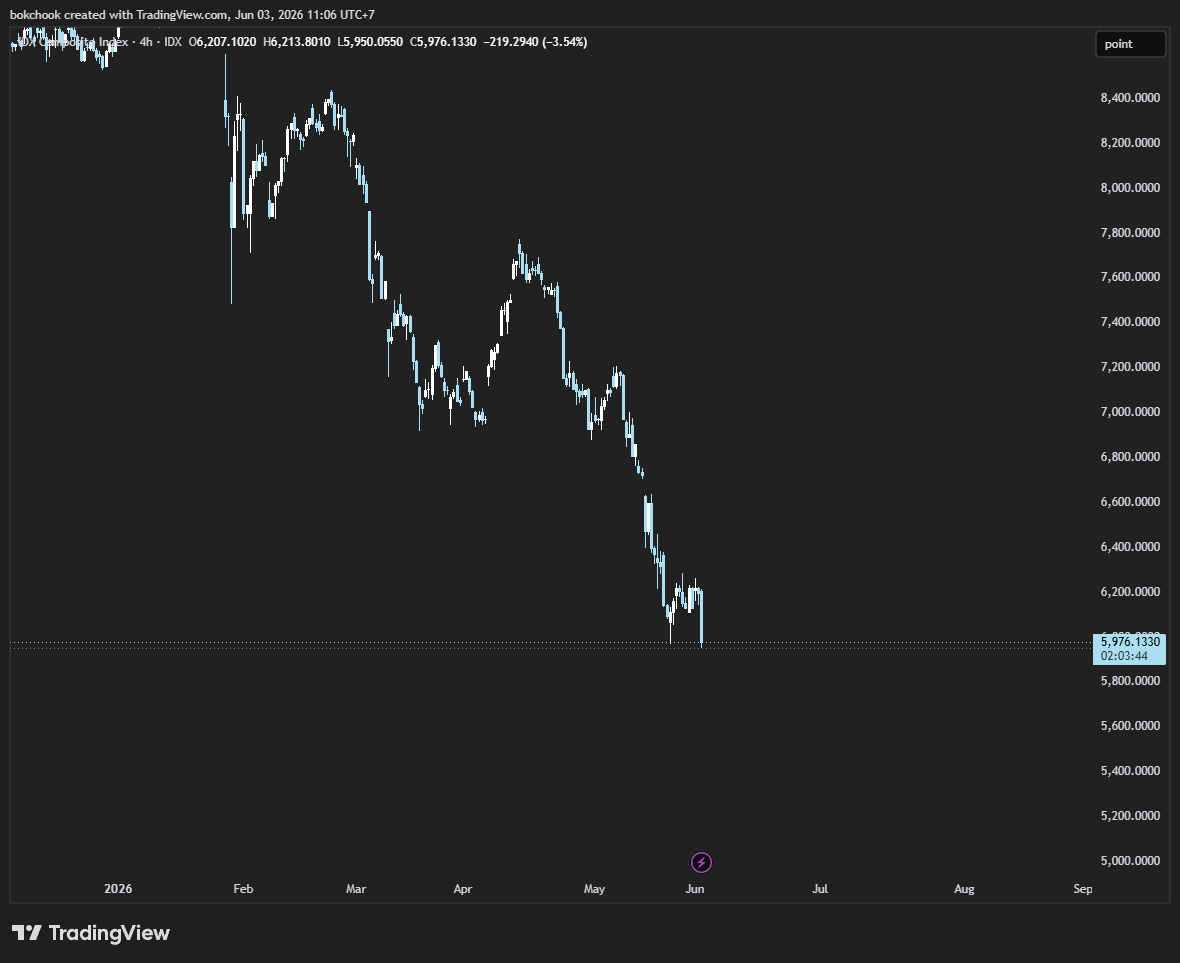Click the 8,000.0000 price axis label

pyautogui.click(x=1130, y=188)
